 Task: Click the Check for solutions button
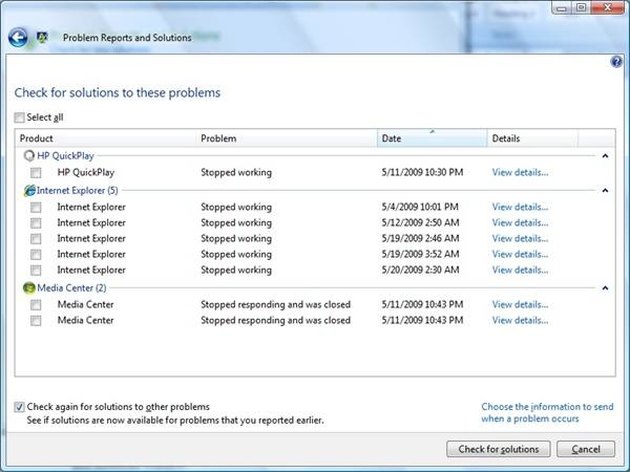(x=498, y=449)
